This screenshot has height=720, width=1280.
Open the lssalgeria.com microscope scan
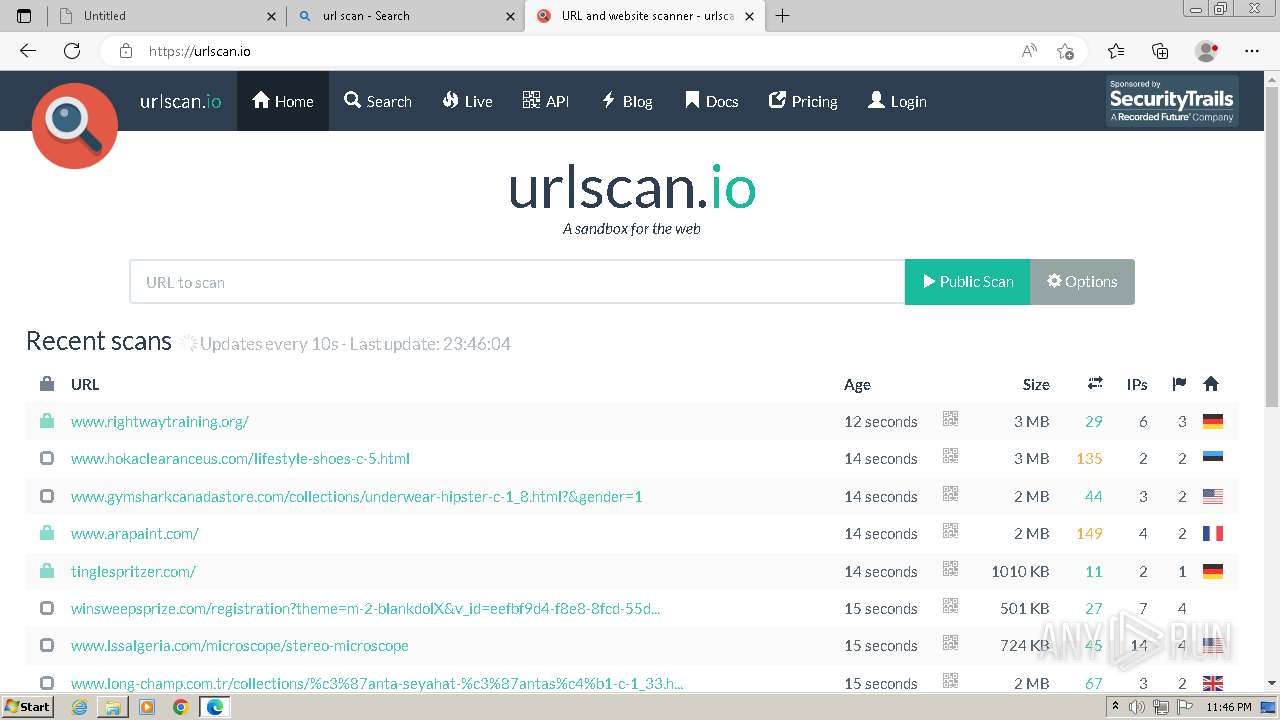(240, 645)
